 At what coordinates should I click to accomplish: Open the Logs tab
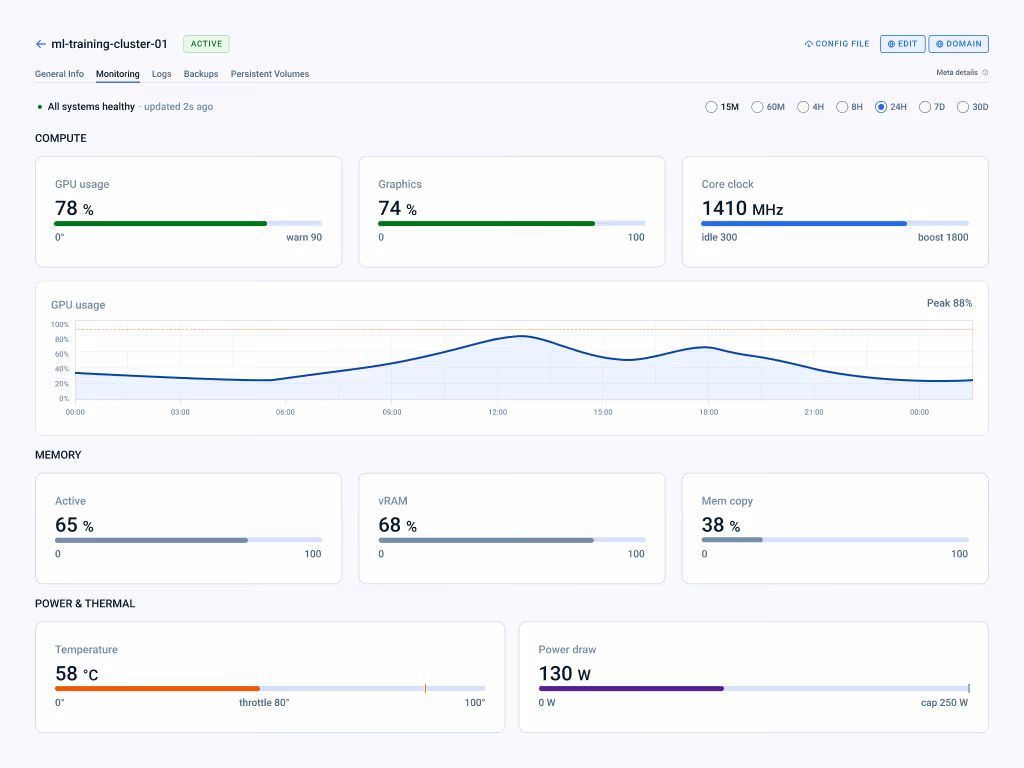pyautogui.click(x=161, y=74)
